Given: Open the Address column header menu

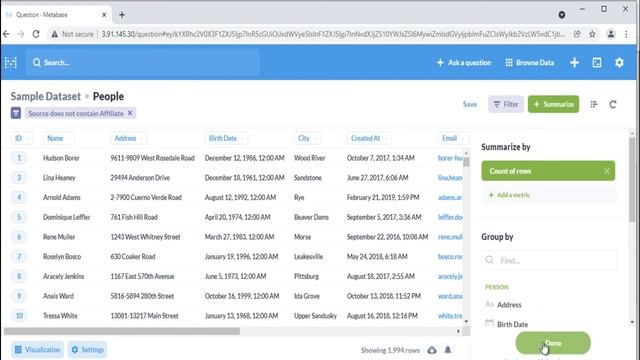Looking at the screenshot, I should [128, 138].
